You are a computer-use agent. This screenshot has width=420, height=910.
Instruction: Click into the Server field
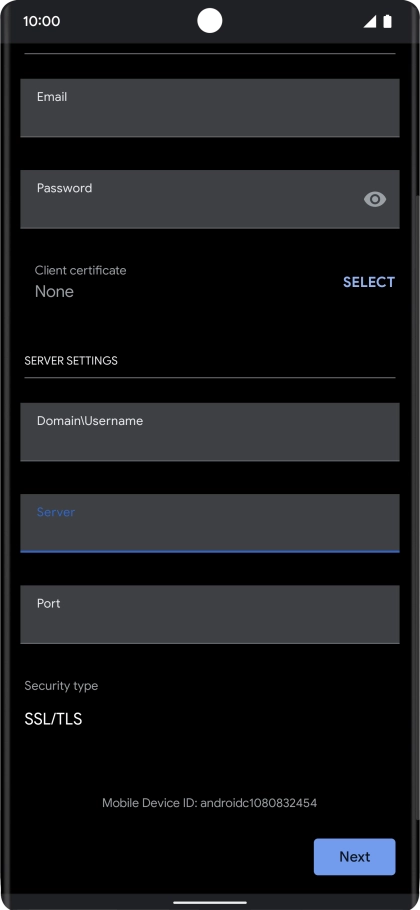coord(210,523)
